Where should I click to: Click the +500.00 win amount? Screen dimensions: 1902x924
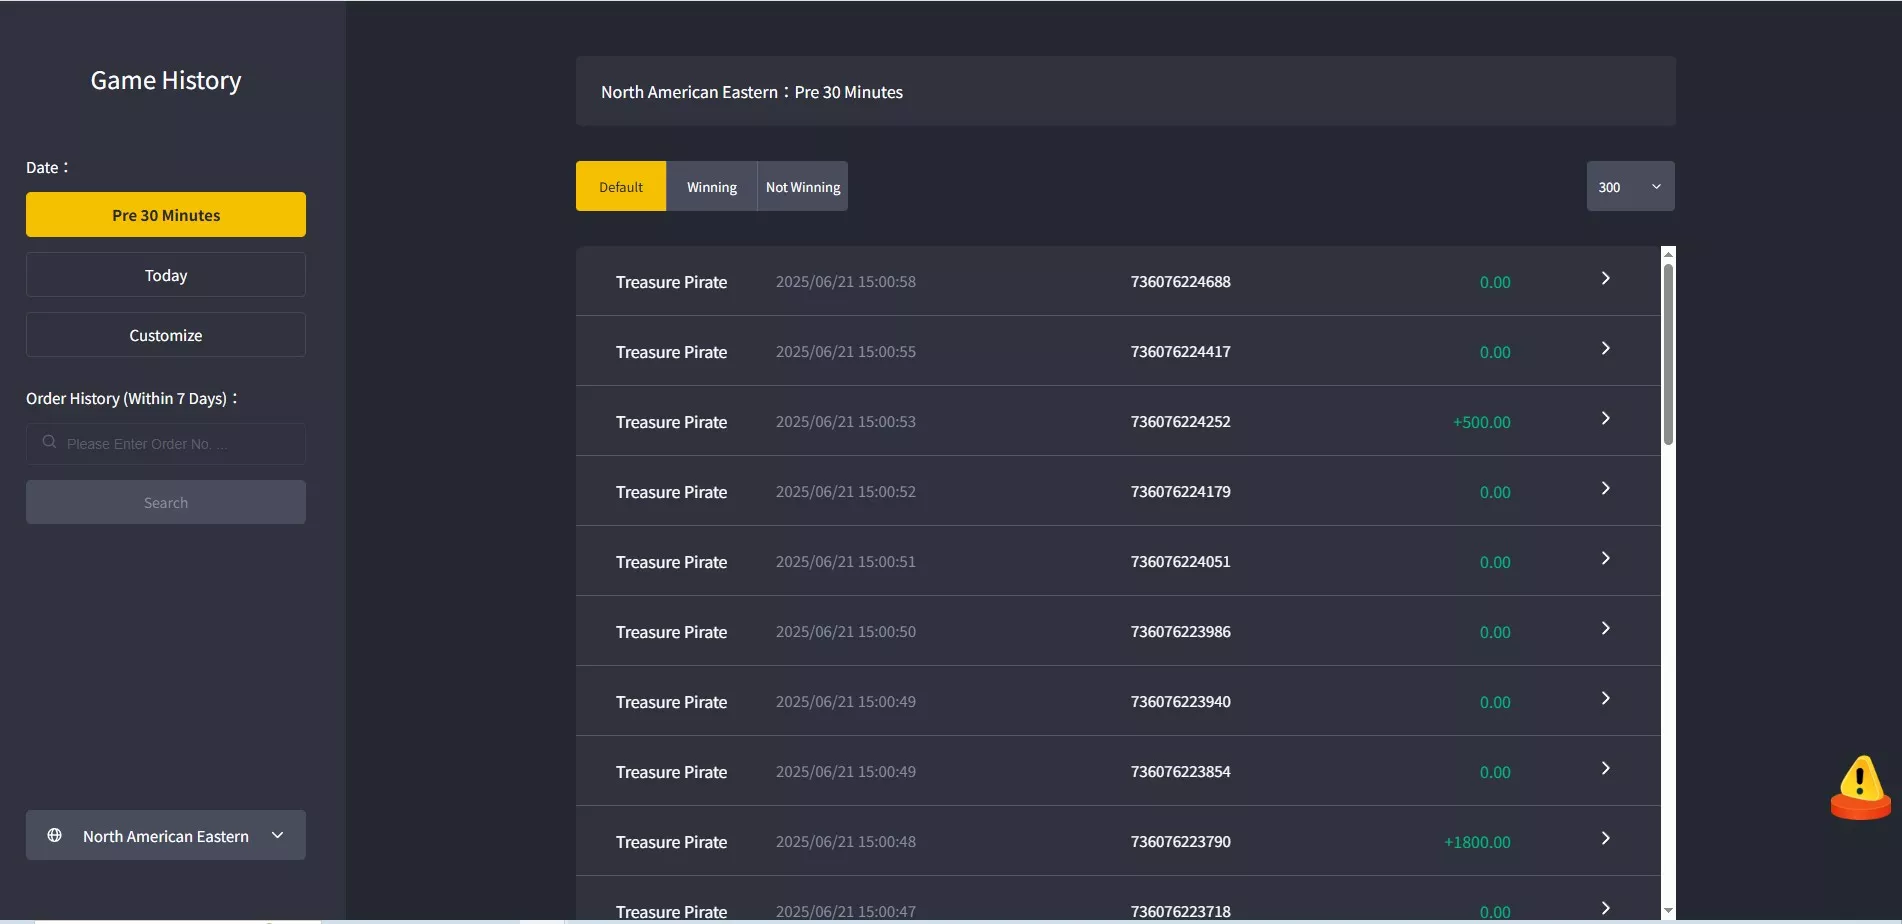(x=1481, y=422)
